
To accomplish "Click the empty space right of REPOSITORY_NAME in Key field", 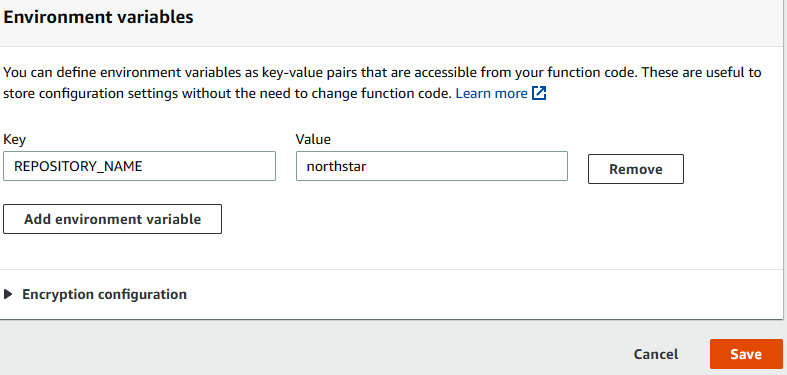I will pyautogui.click(x=208, y=166).
